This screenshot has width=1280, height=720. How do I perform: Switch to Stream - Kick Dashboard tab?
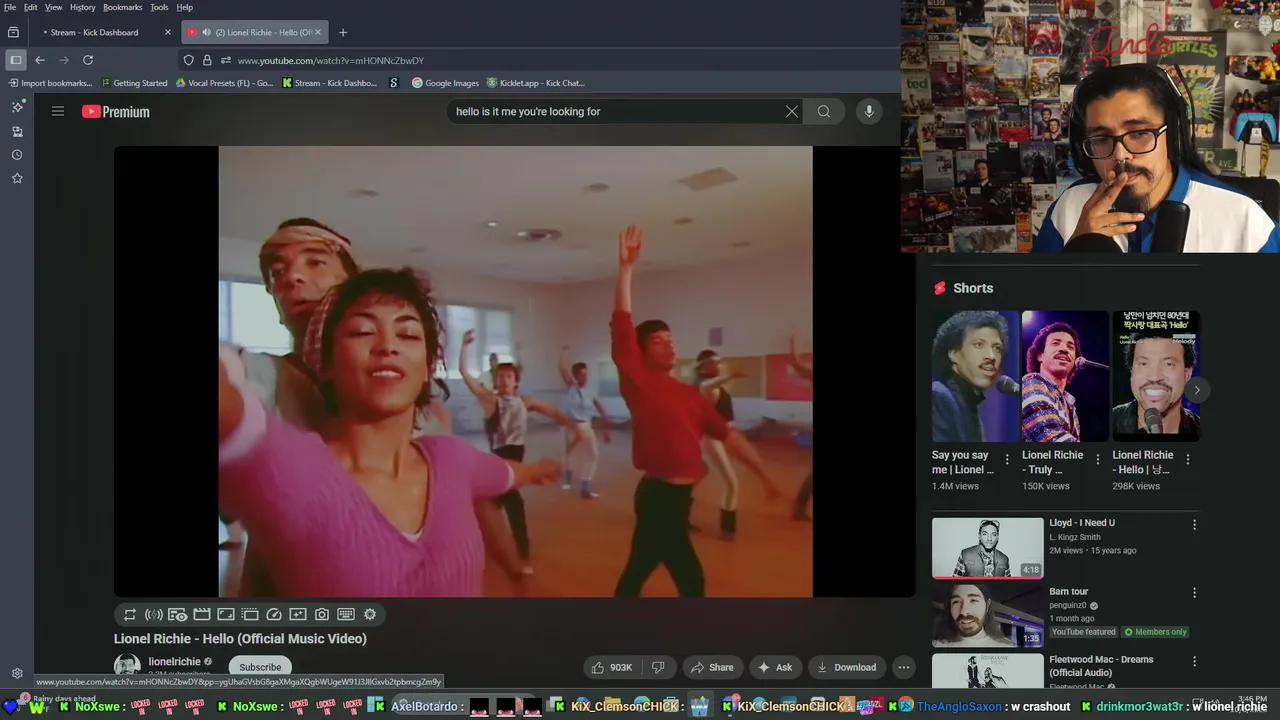(x=95, y=32)
